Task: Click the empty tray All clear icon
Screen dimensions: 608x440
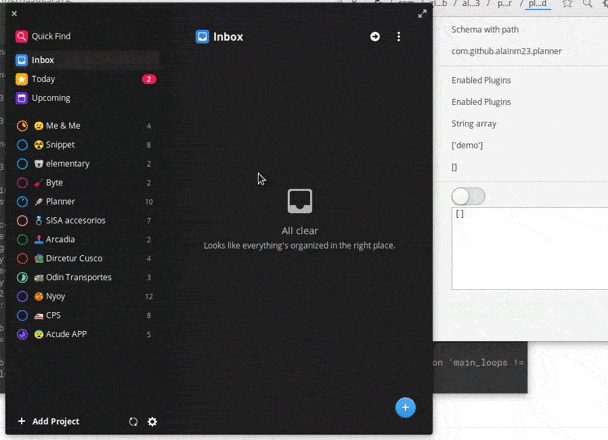Action: [x=300, y=201]
